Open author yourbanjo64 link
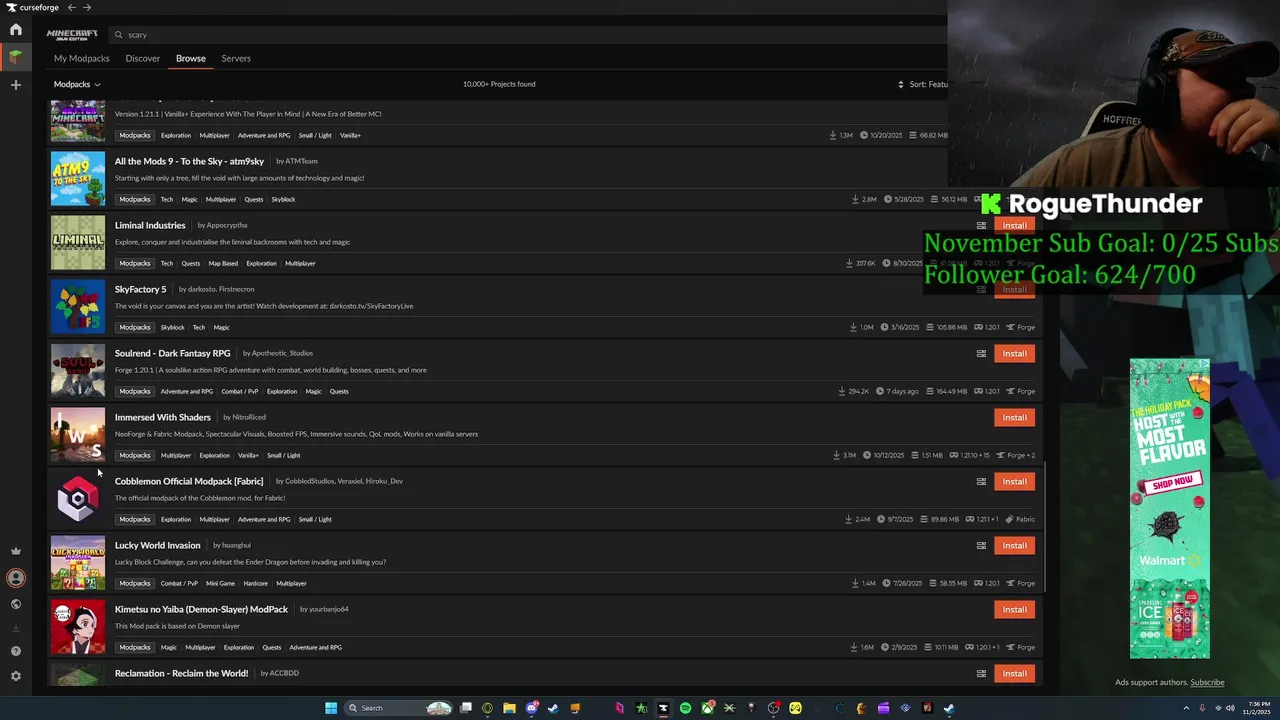The height and width of the screenshot is (720, 1280). pos(329,609)
